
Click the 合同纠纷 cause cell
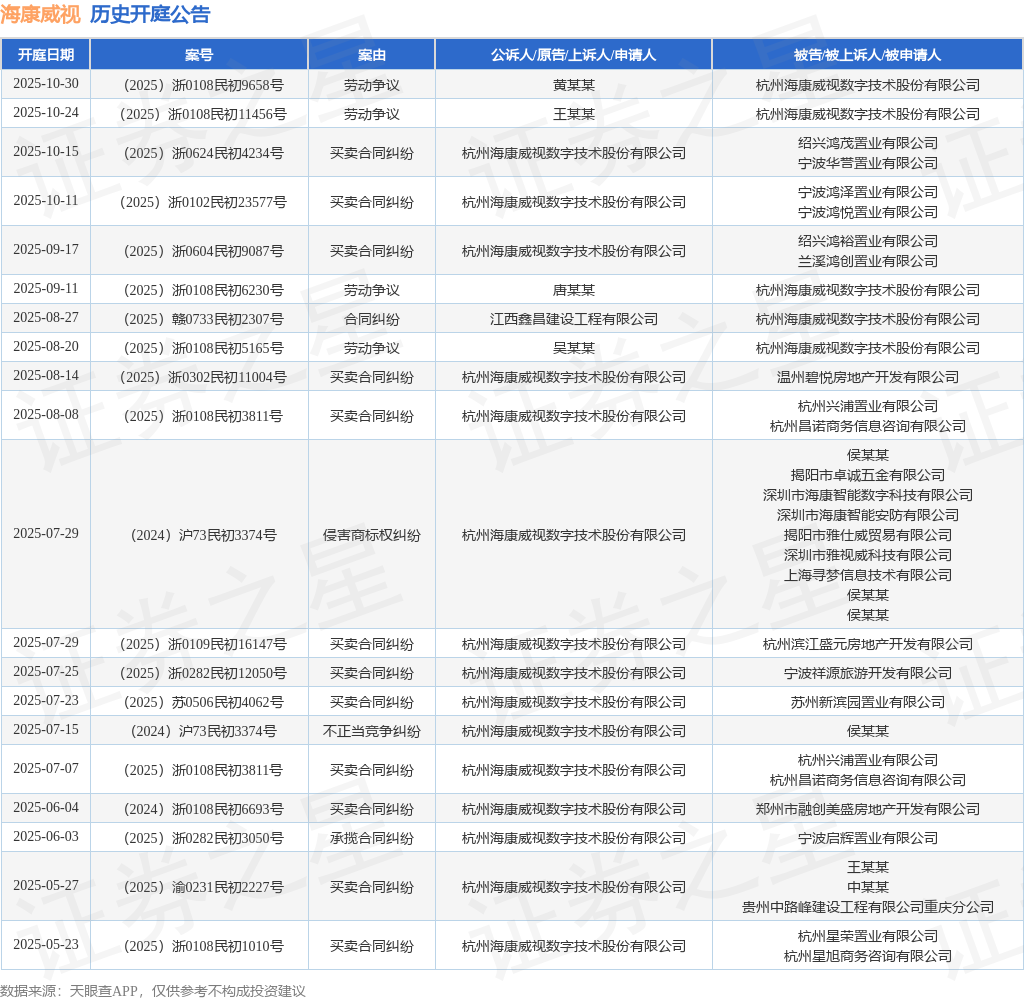click(372, 319)
